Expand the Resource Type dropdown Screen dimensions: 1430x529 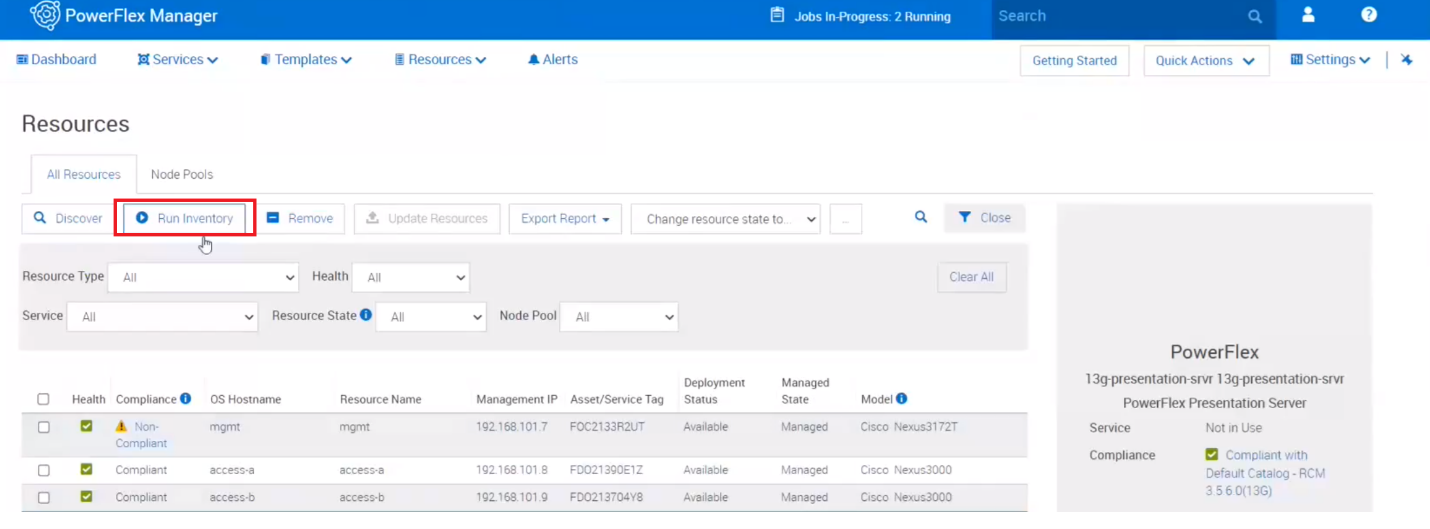pos(203,277)
